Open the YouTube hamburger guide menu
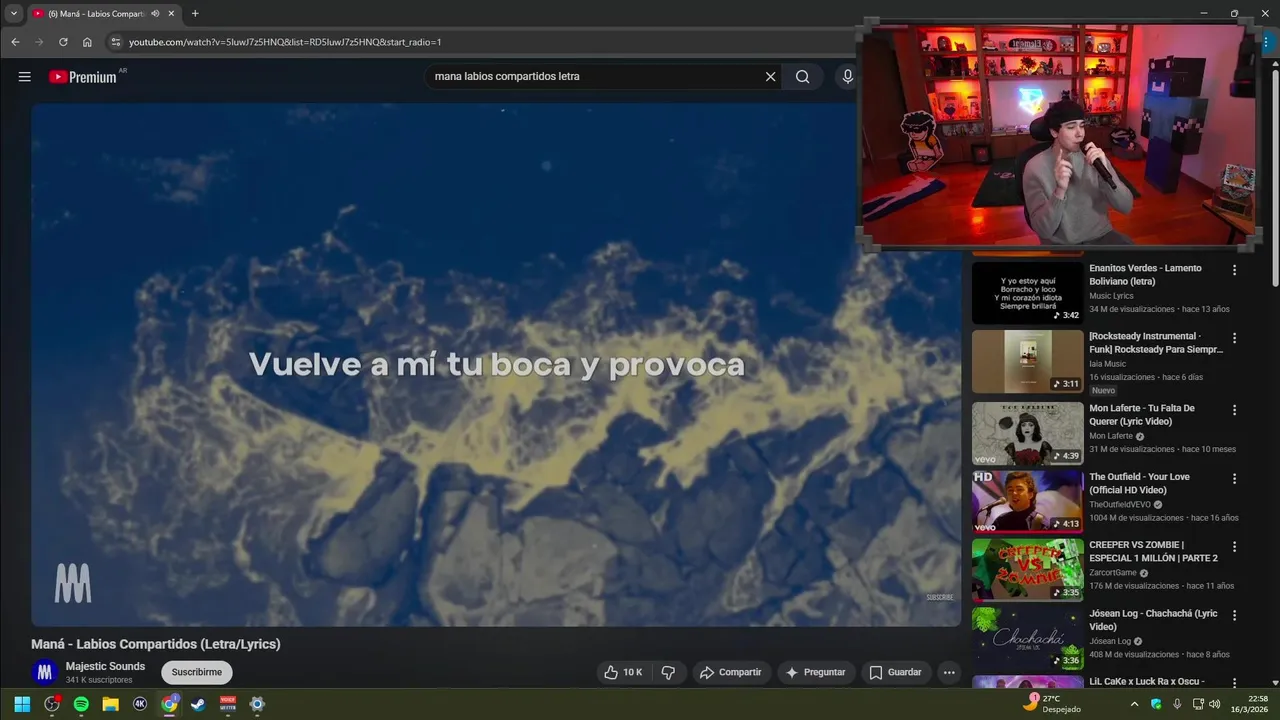Viewport: 1280px width, 720px height. click(x=24, y=76)
